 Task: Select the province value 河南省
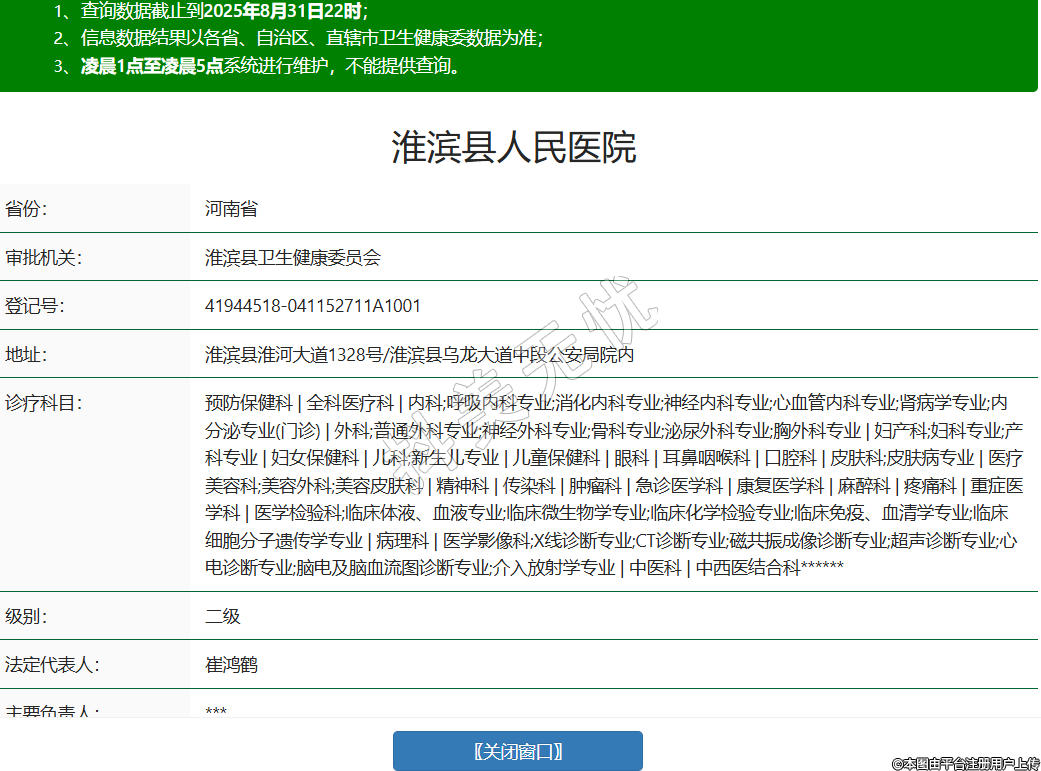pos(231,209)
